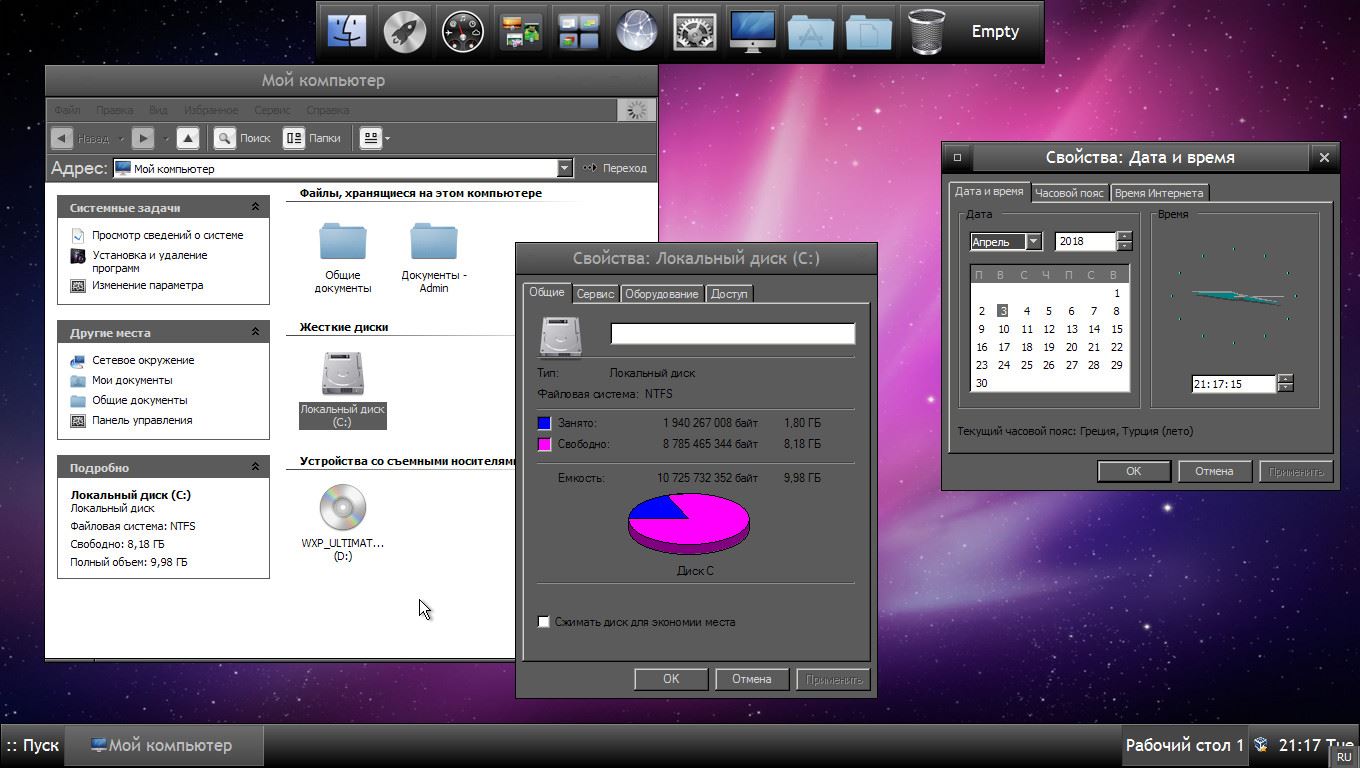Click the time 21:17:15 spinner arrows
Viewport: 1360px width, 768px height.
(x=1285, y=383)
